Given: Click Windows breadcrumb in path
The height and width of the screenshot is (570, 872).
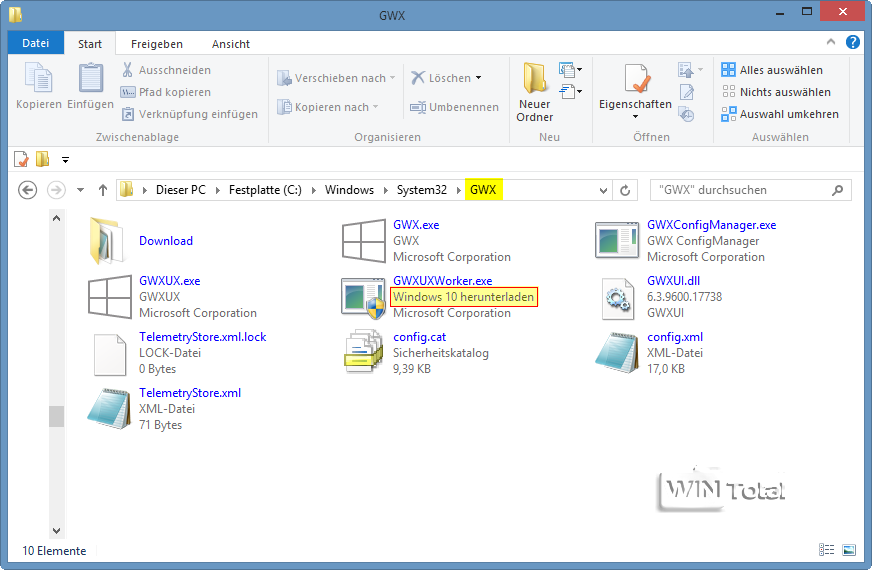Looking at the screenshot, I should point(349,190).
